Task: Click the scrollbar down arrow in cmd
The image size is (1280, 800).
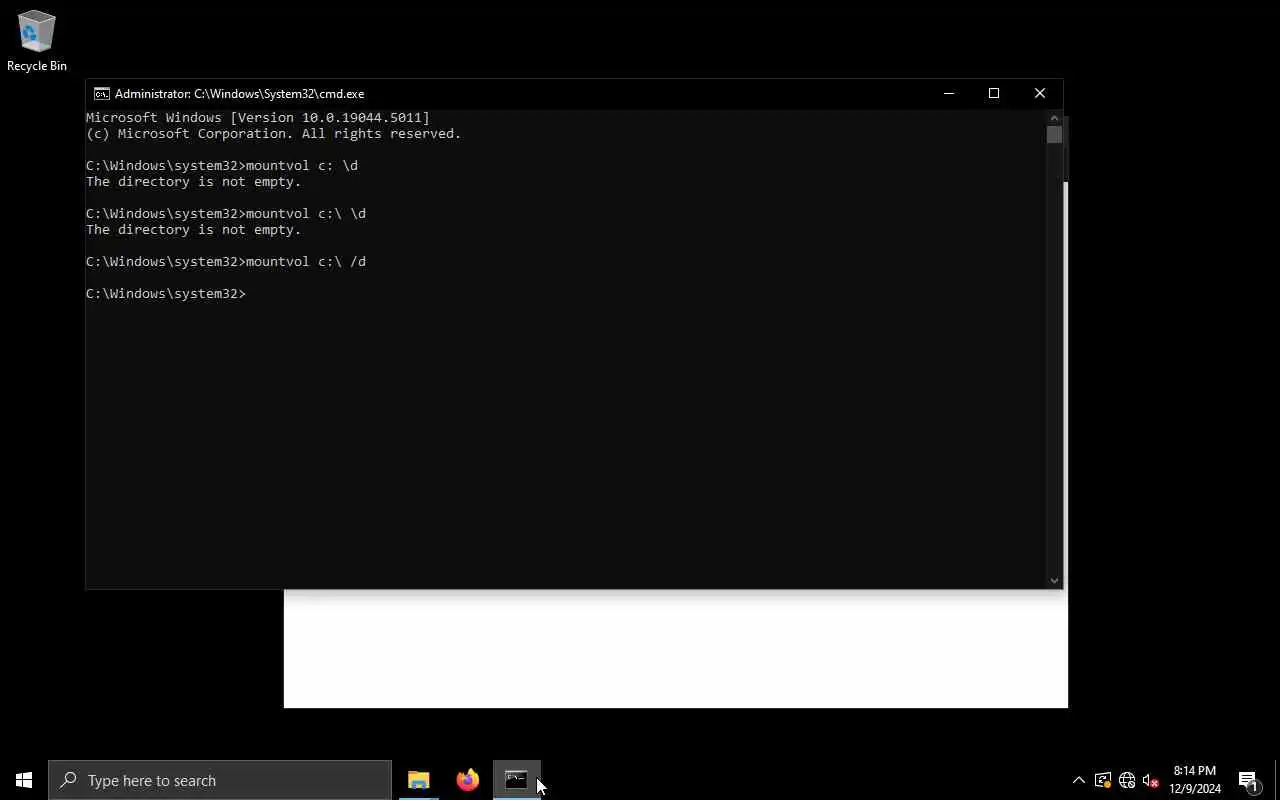Action: coord(1054,580)
